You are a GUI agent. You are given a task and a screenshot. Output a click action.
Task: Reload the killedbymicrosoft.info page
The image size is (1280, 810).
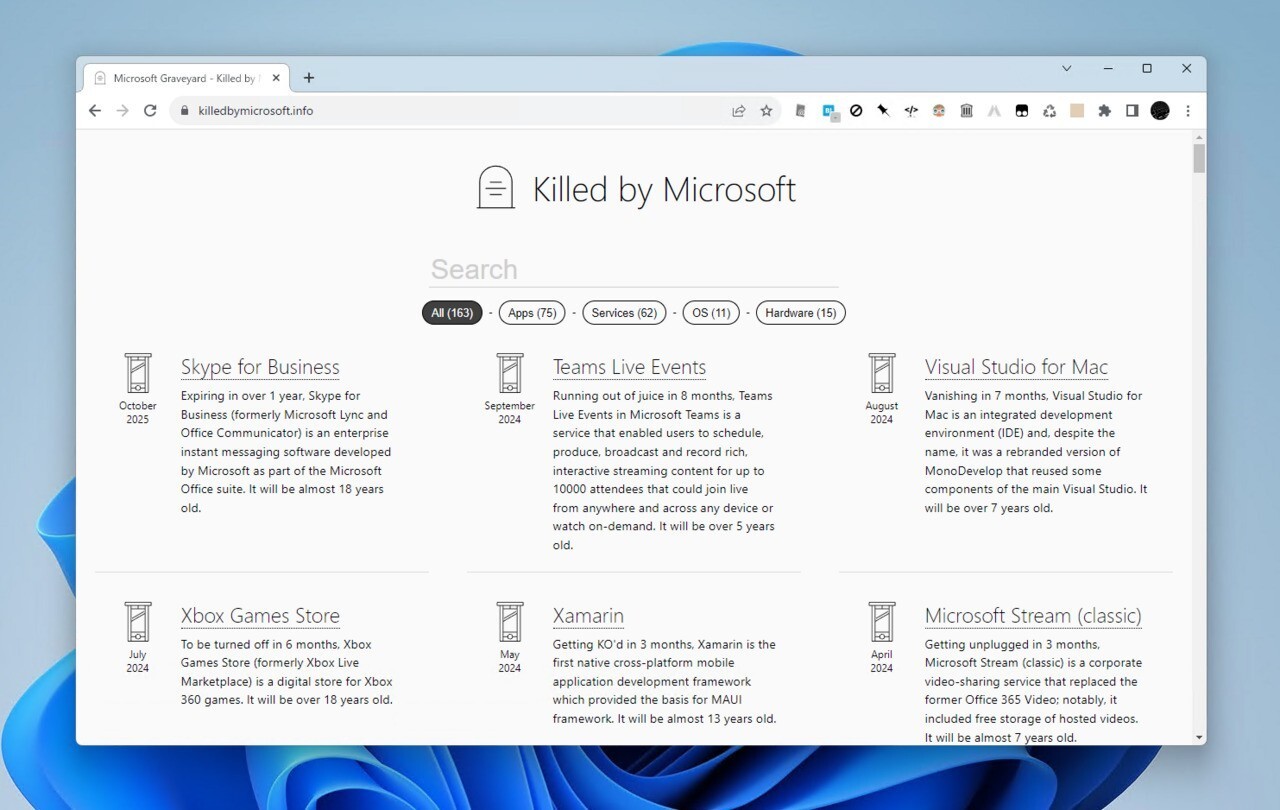pyautogui.click(x=150, y=111)
